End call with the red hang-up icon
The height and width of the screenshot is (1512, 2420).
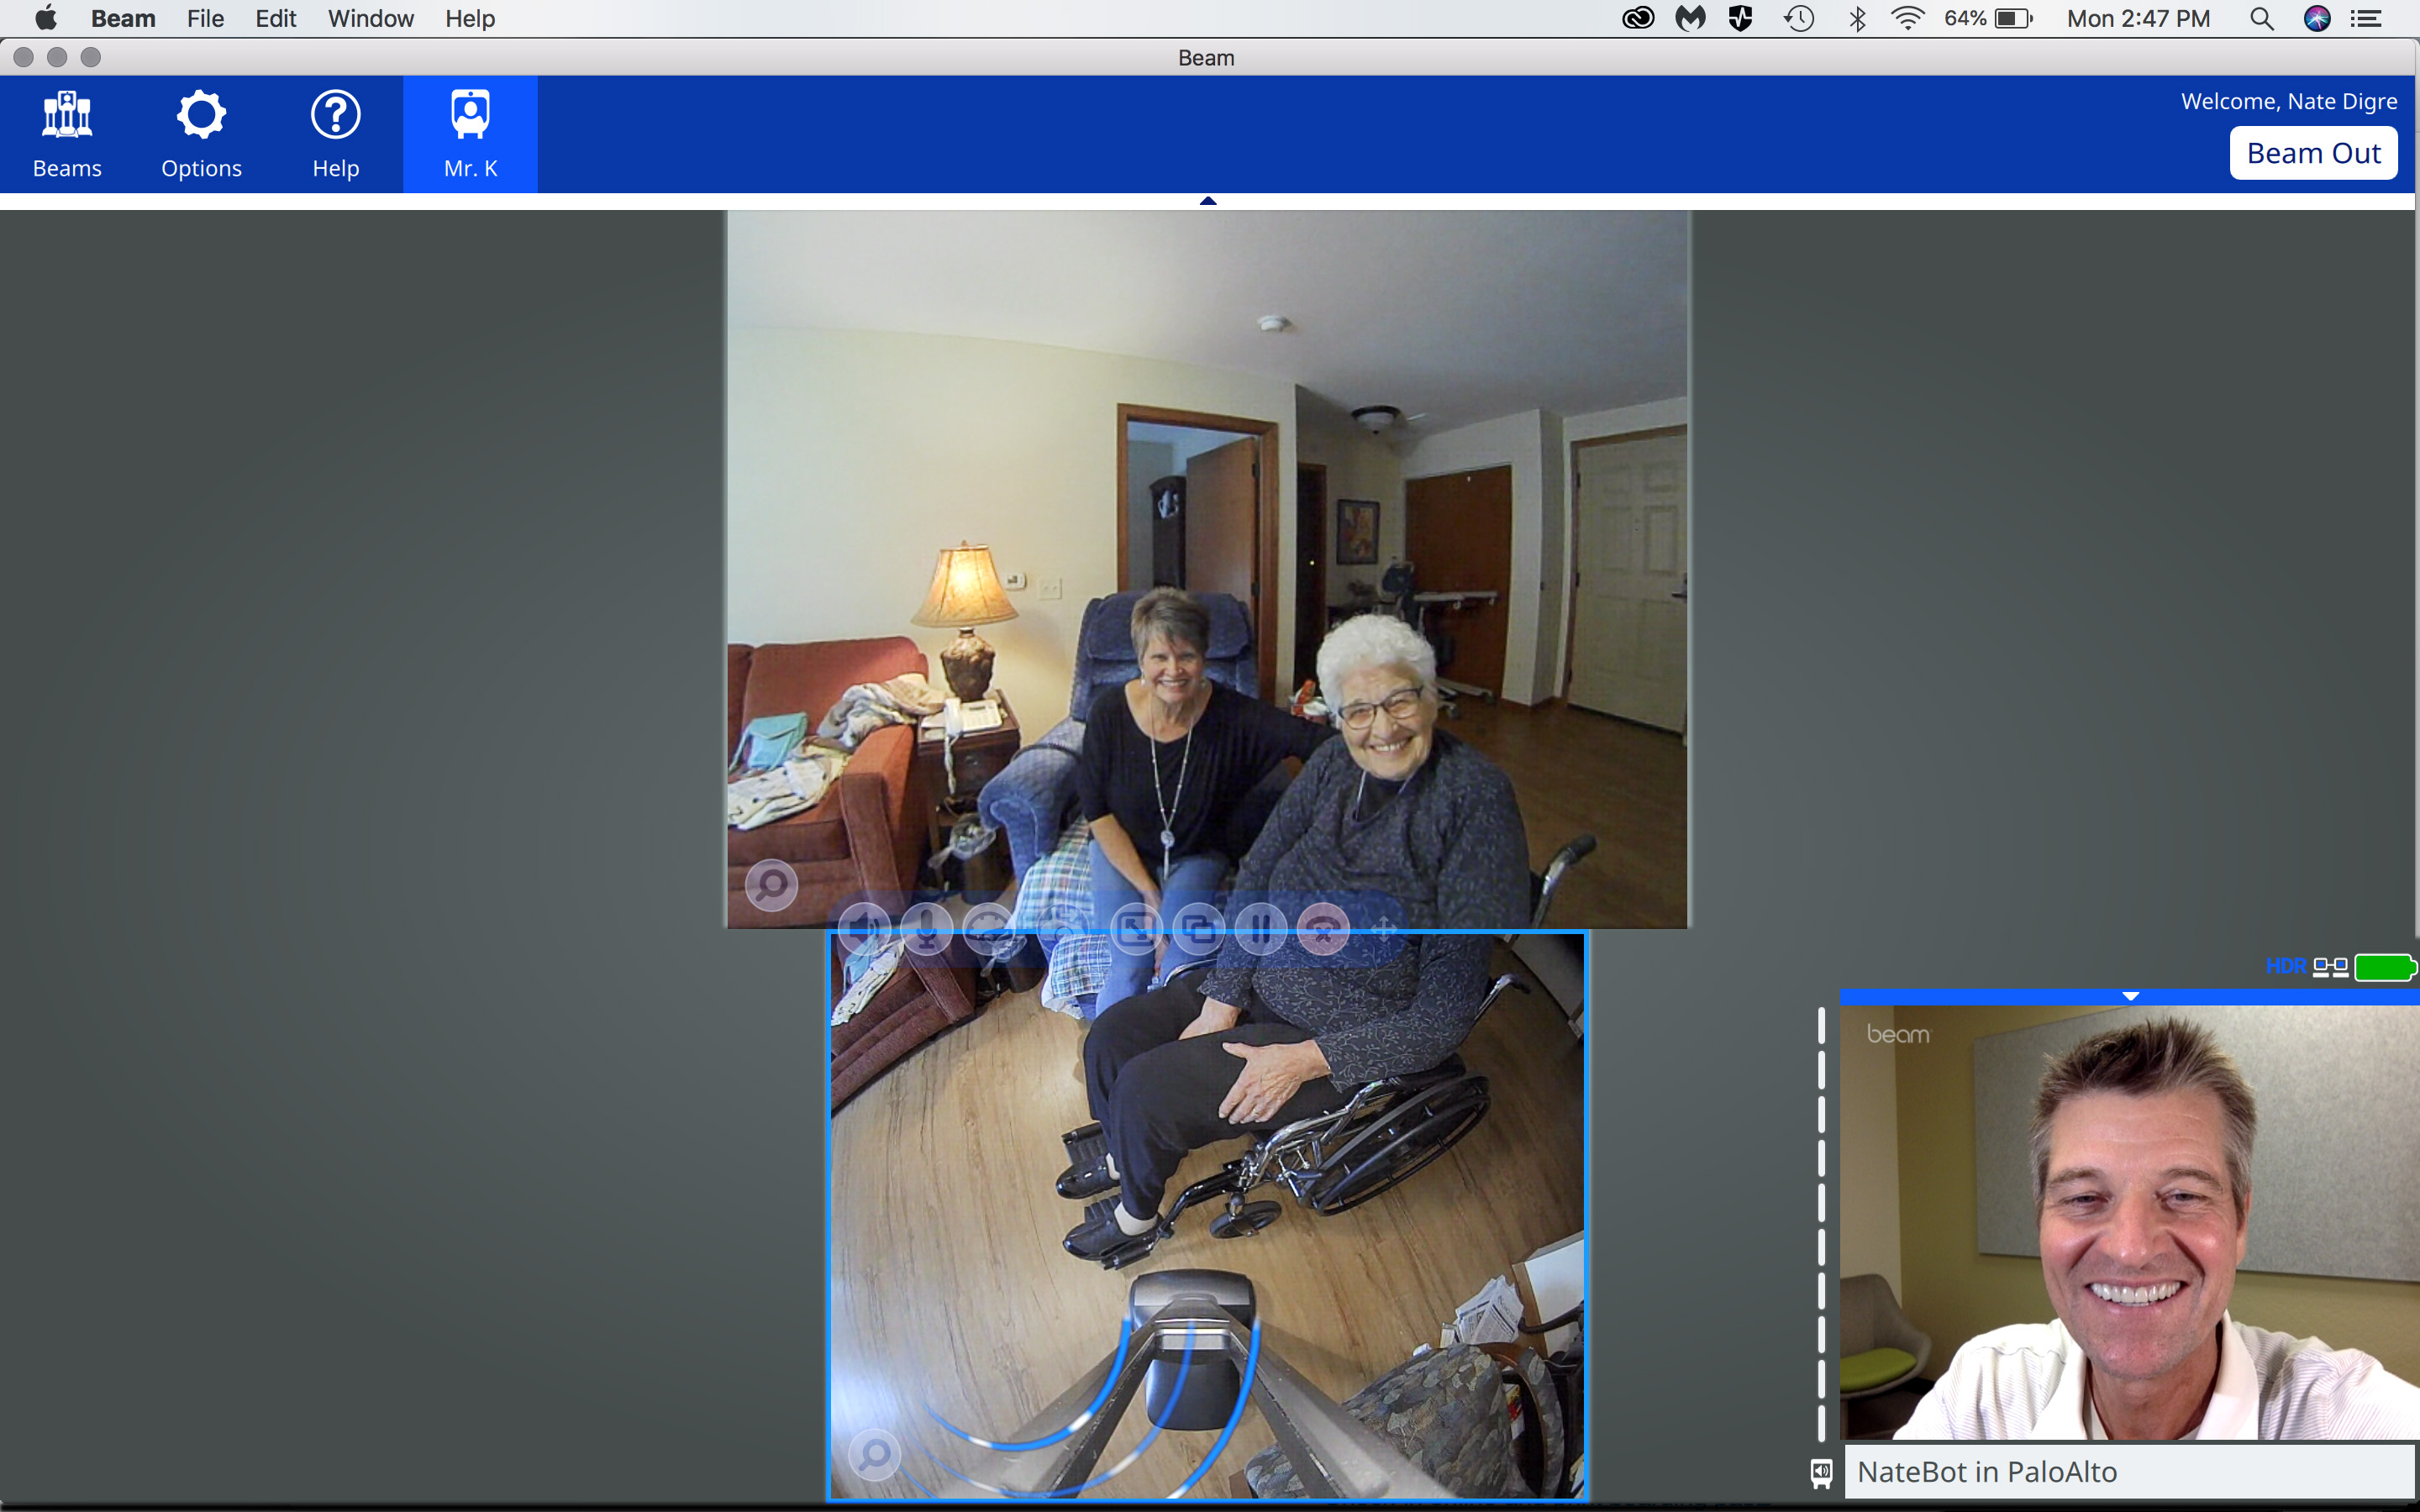(x=1324, y=929)
